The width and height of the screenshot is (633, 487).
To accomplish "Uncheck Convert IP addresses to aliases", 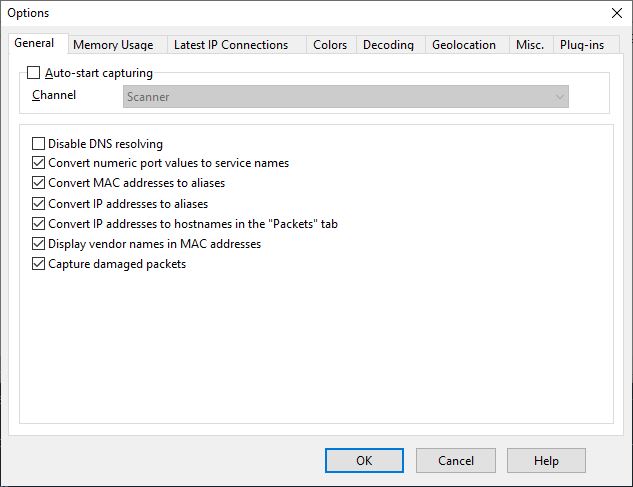I will click(x=39, y=204).
